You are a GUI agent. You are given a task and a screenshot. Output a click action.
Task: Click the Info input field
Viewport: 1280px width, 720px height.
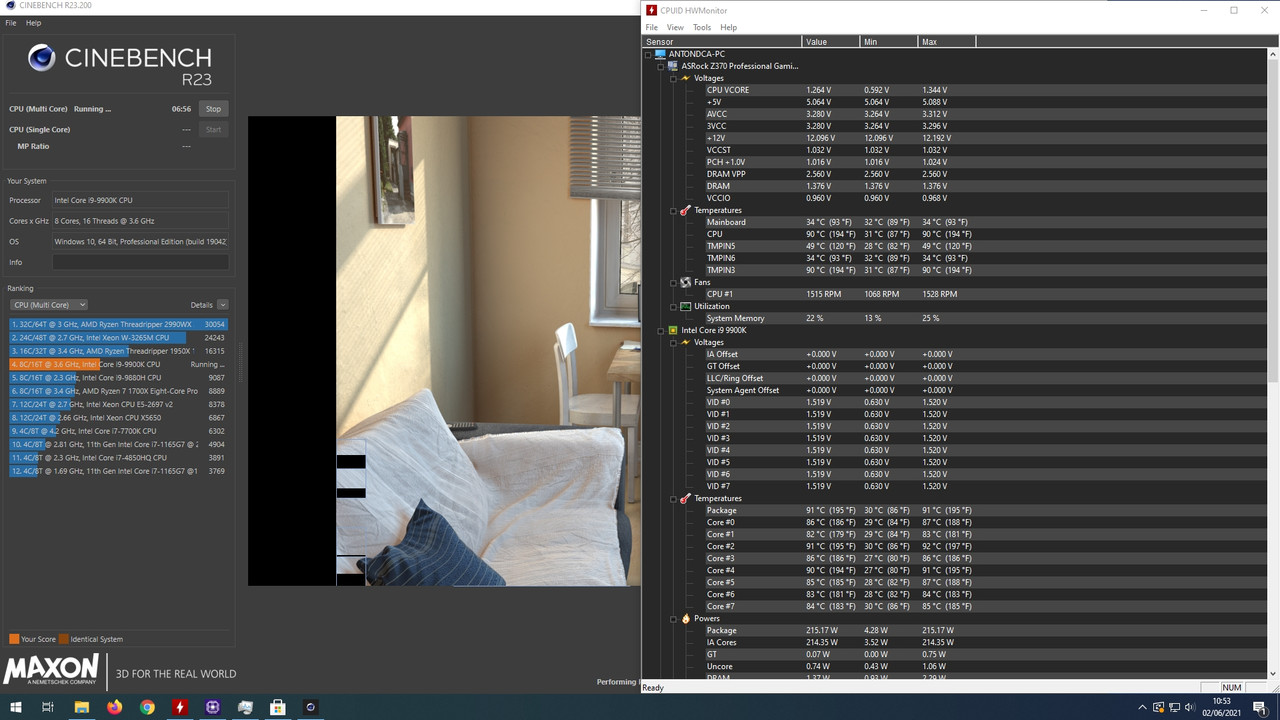click(x=140, y=262)
